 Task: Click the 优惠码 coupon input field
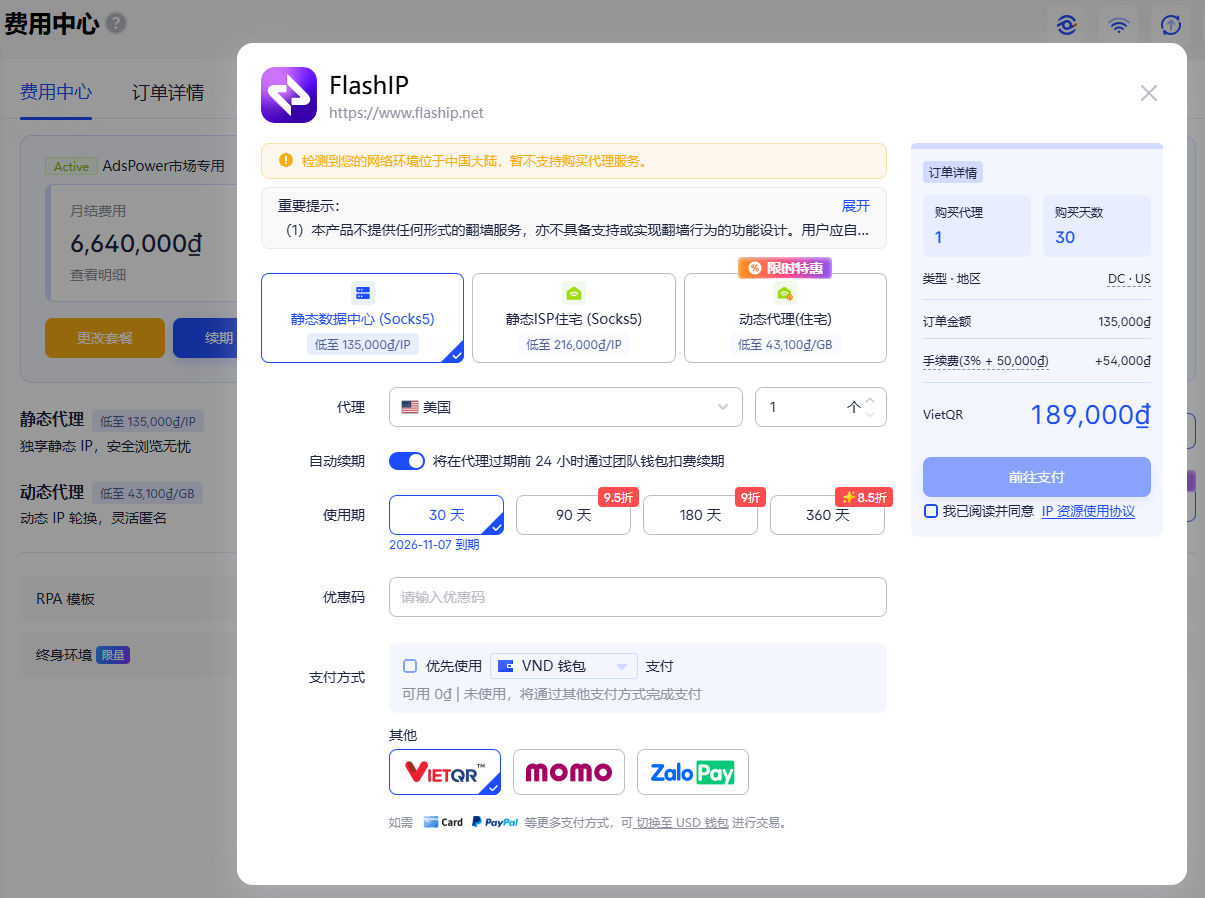point(638,597)
